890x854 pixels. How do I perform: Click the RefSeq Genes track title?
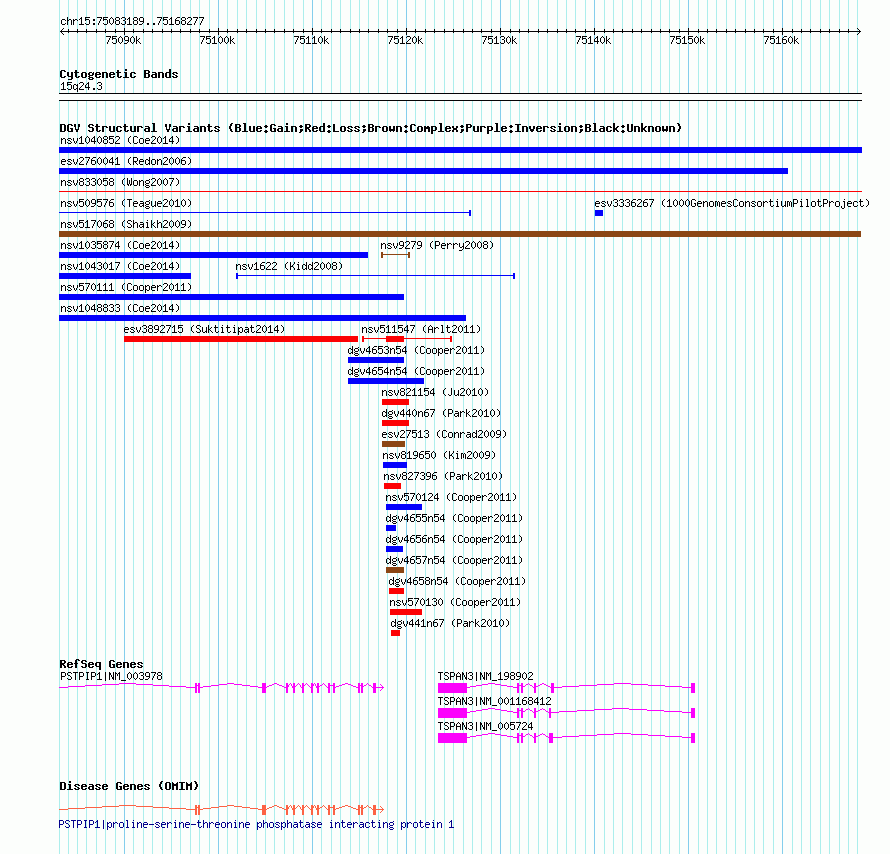click(101, 664)
